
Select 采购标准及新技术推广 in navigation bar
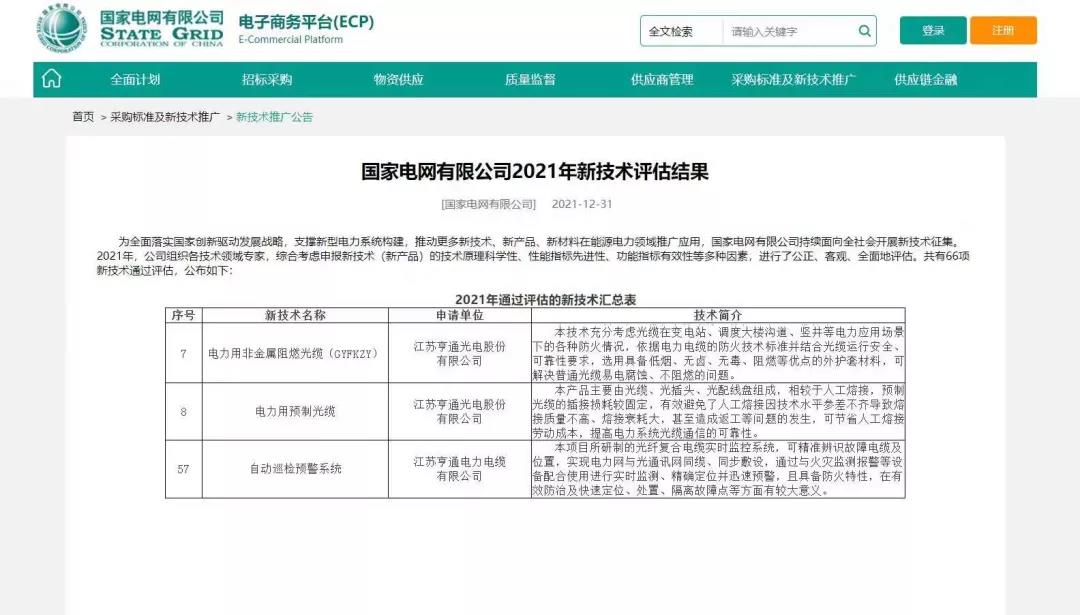click(x=793, y=80)
